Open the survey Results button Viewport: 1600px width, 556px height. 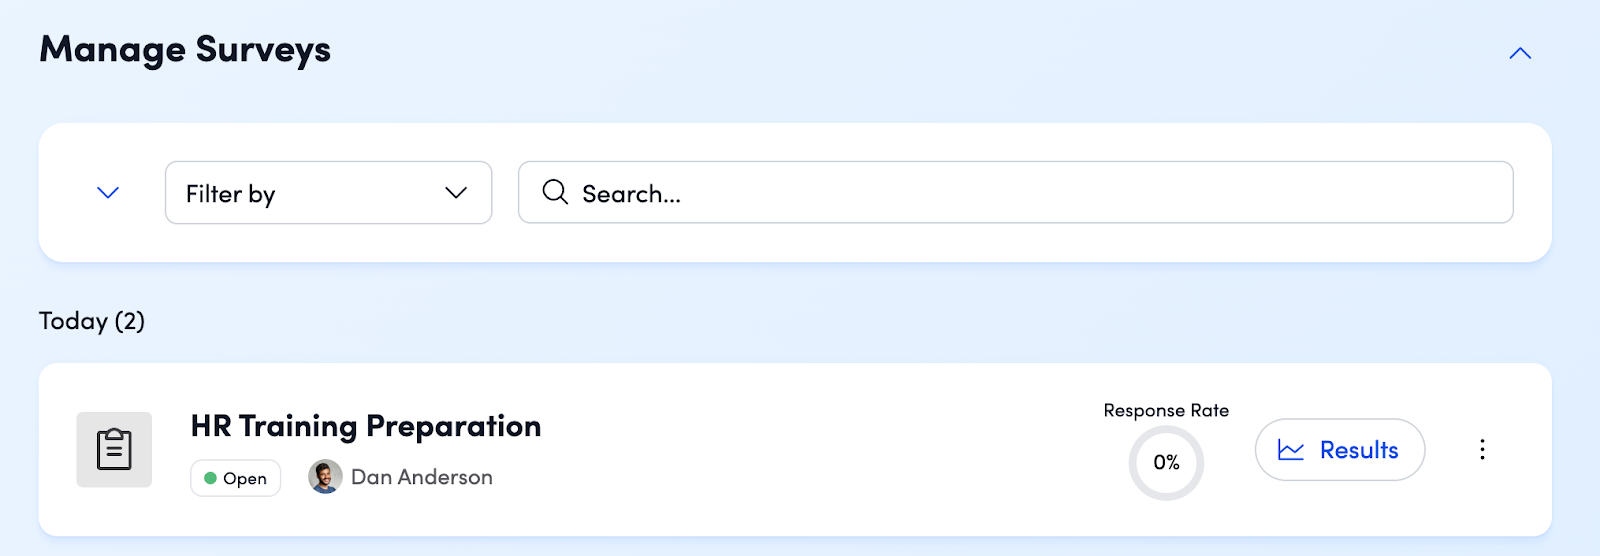click(1340, 450)
